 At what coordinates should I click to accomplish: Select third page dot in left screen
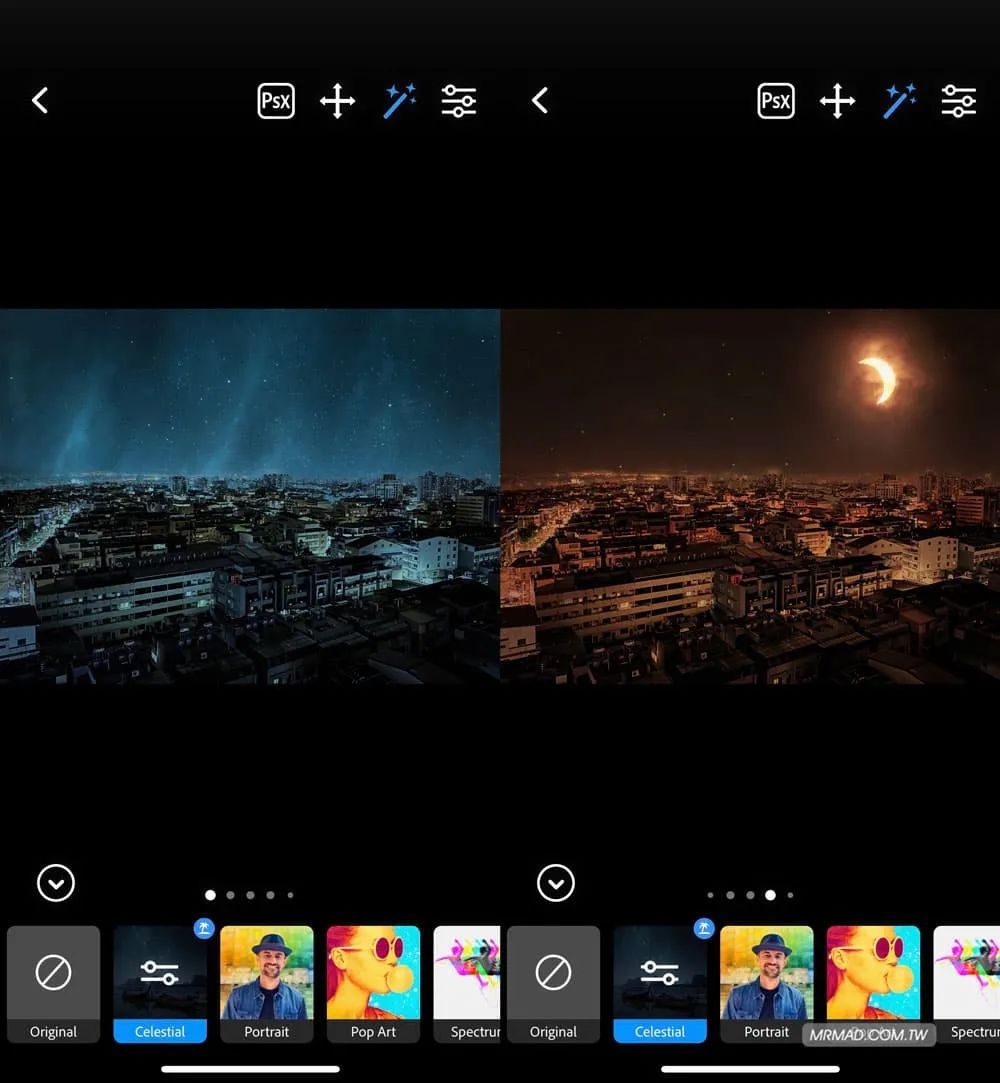[251, 895]
